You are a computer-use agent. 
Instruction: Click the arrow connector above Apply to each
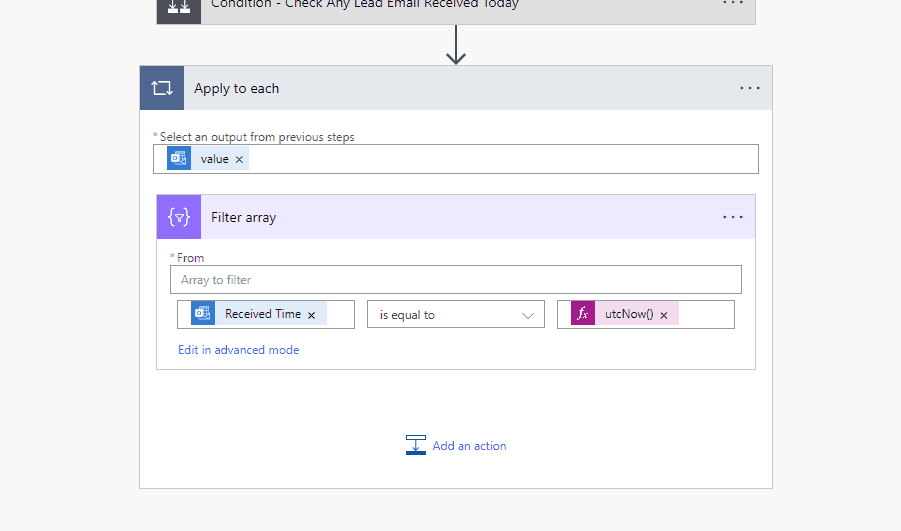[x=456, y=45]
